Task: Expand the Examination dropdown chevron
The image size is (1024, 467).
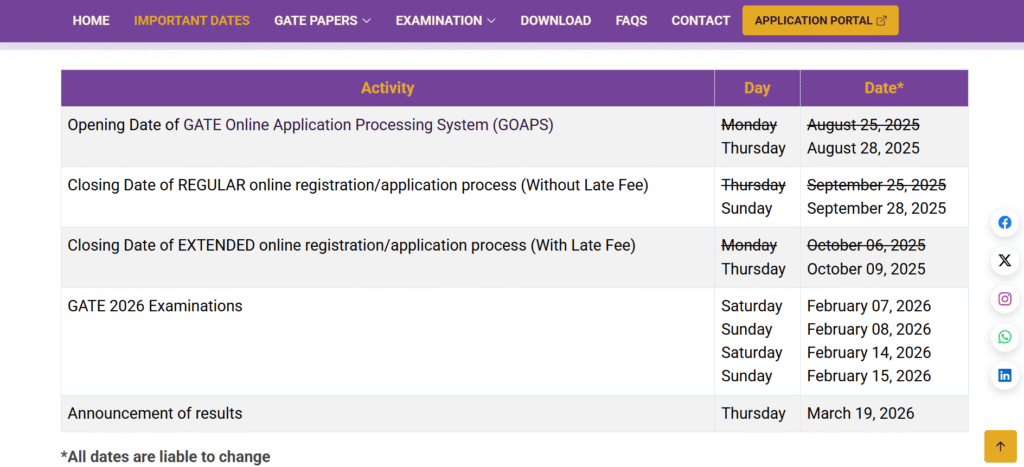Action: click(491, 21)
